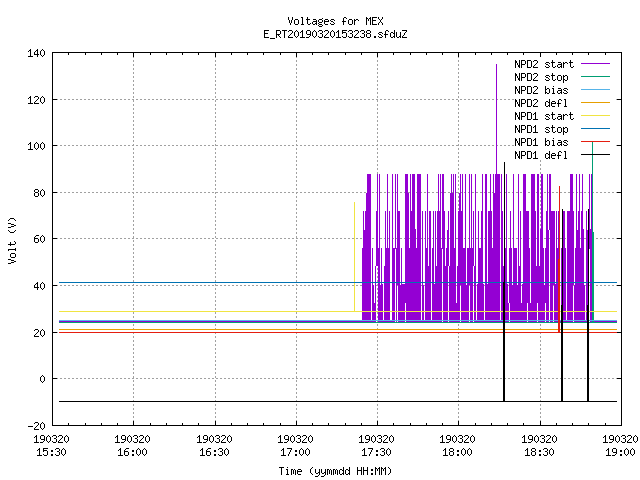
Task: Click the 'NPD1 start' legend label
Action: pos(544,116)
